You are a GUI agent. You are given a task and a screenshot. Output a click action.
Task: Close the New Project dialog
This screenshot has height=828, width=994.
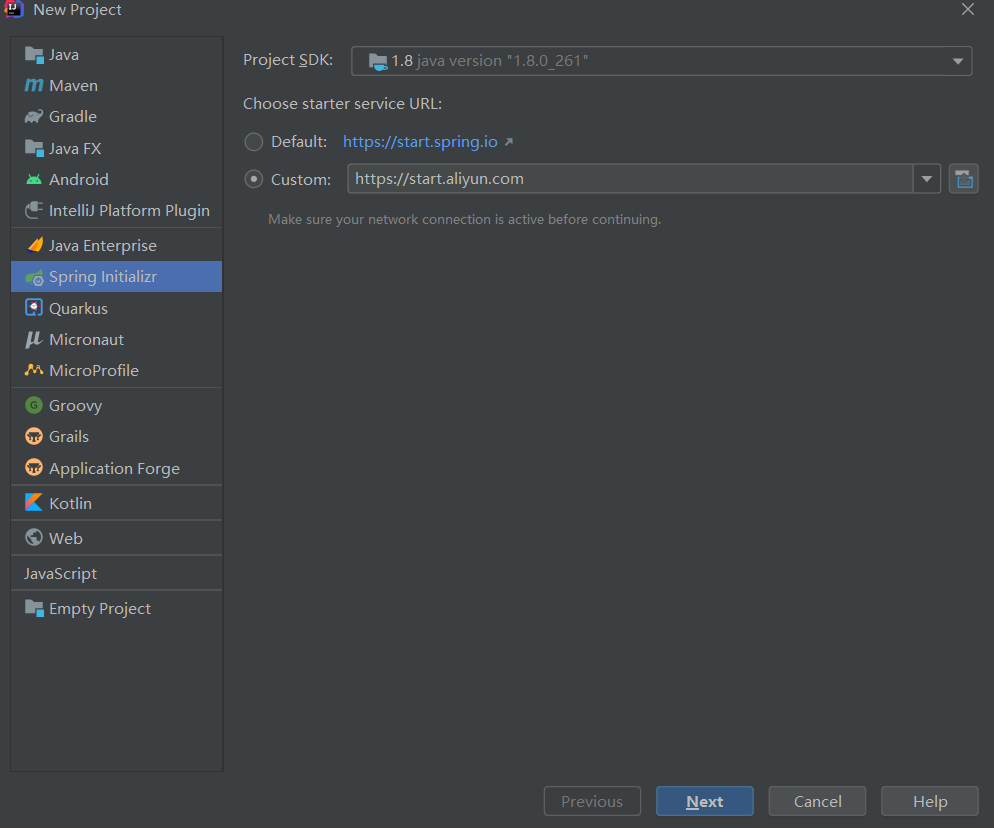pos(967,10)
